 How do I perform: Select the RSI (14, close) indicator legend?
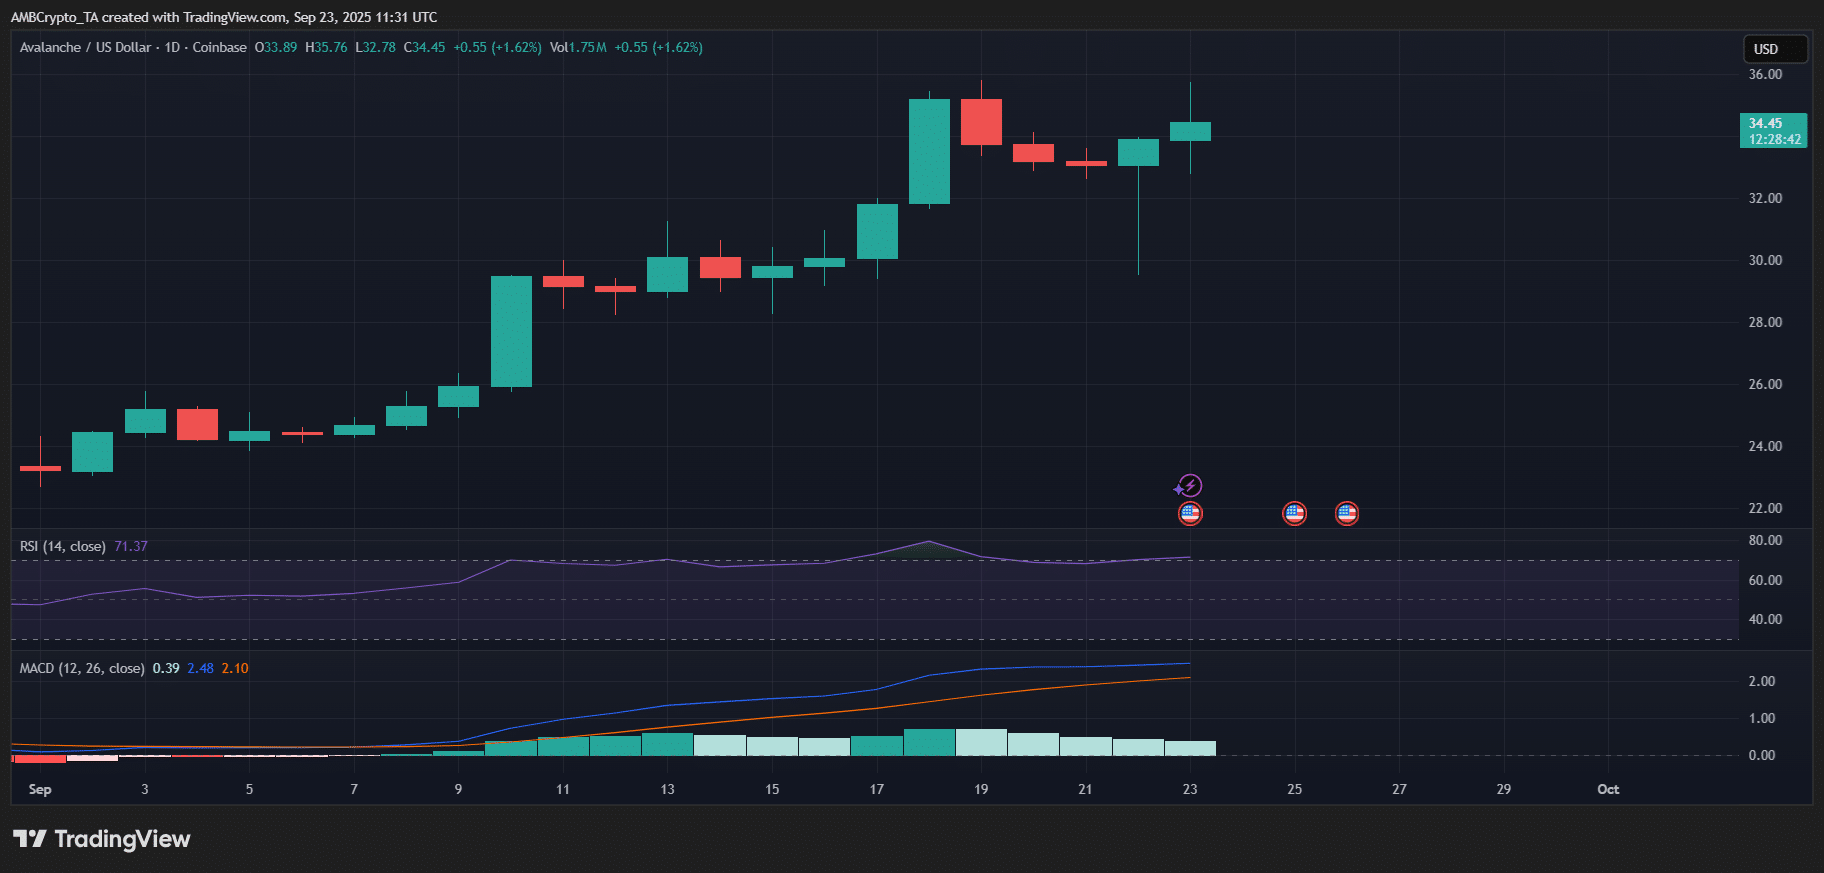click(62, 547)
